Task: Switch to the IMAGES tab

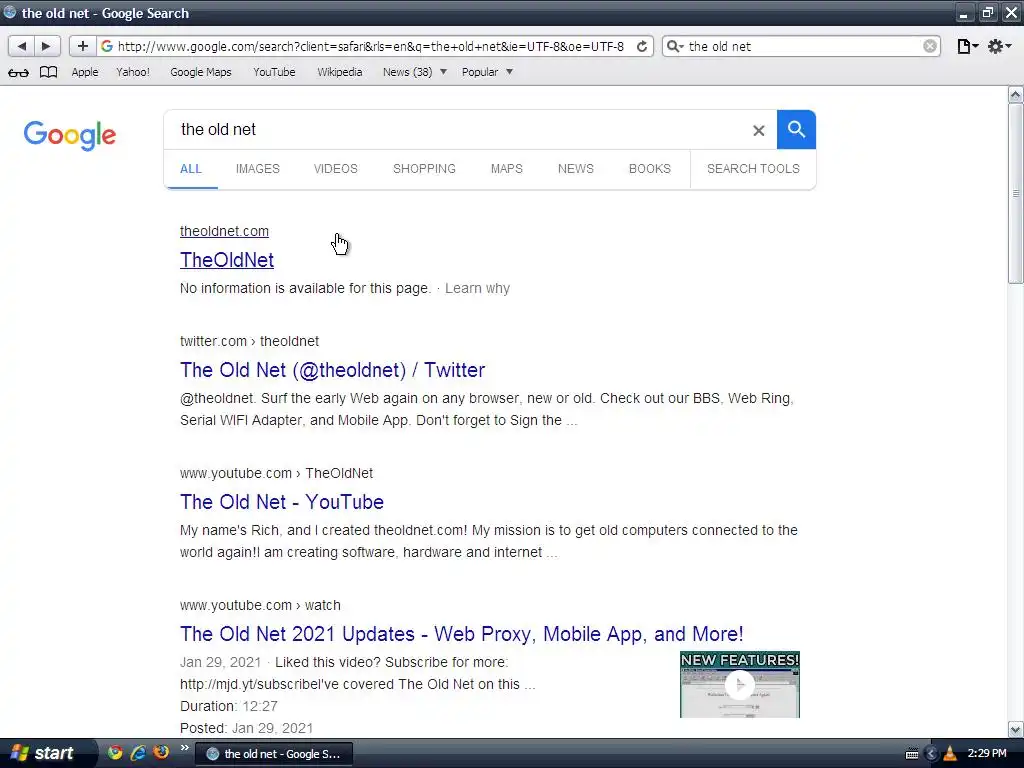Action: (258, 169)
